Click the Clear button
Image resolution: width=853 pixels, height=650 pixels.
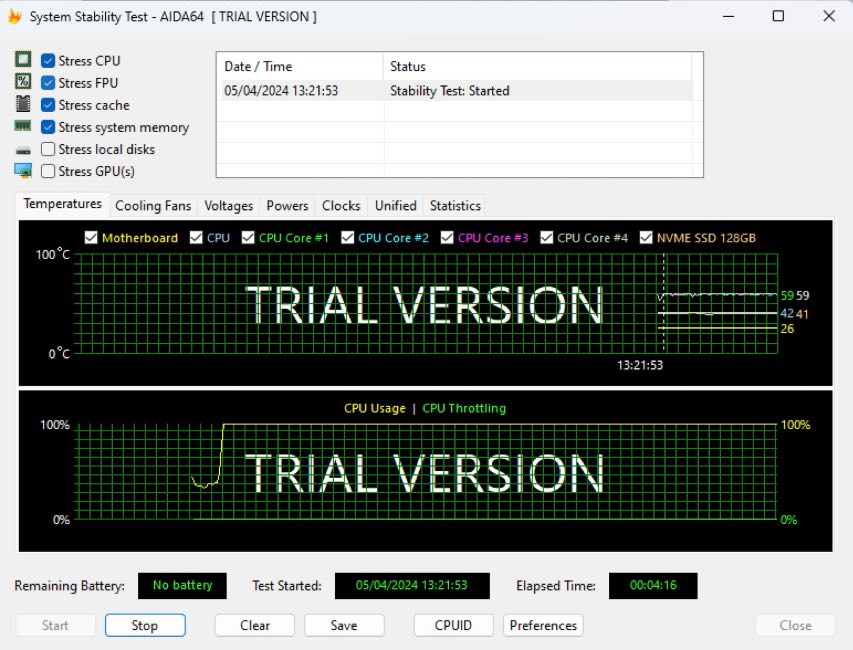[255, 625]
